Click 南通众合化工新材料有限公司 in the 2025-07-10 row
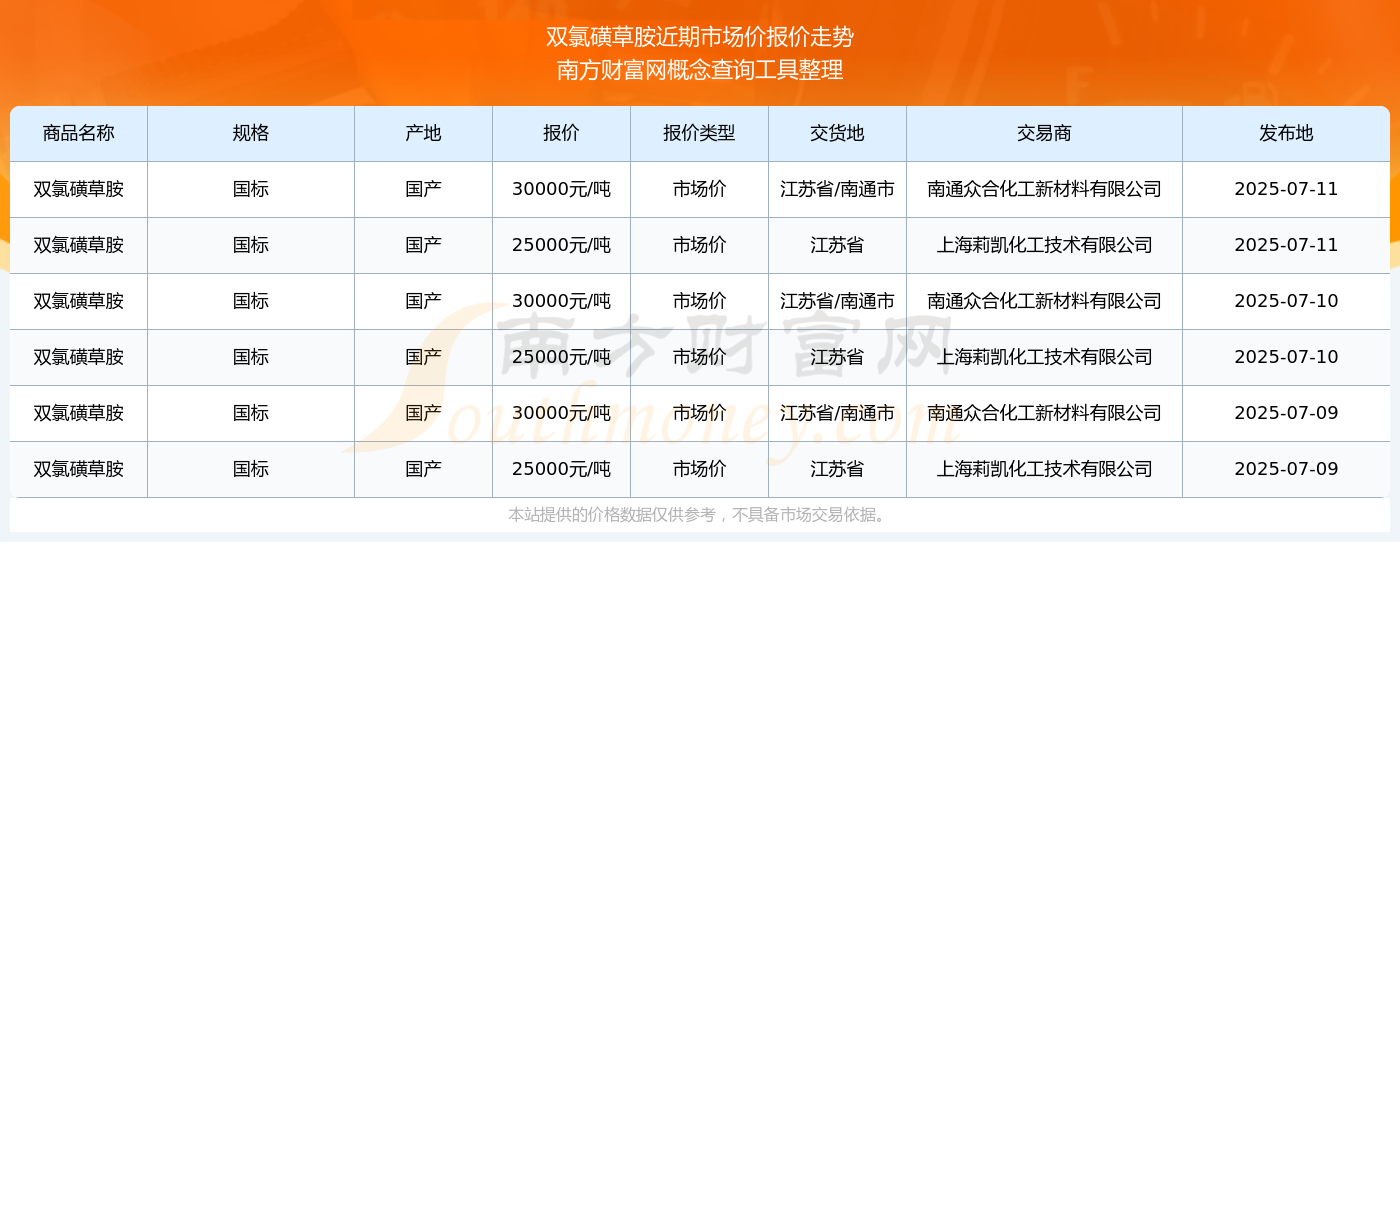Viewport: 1400px width, 1205px height. point(1044,301)
